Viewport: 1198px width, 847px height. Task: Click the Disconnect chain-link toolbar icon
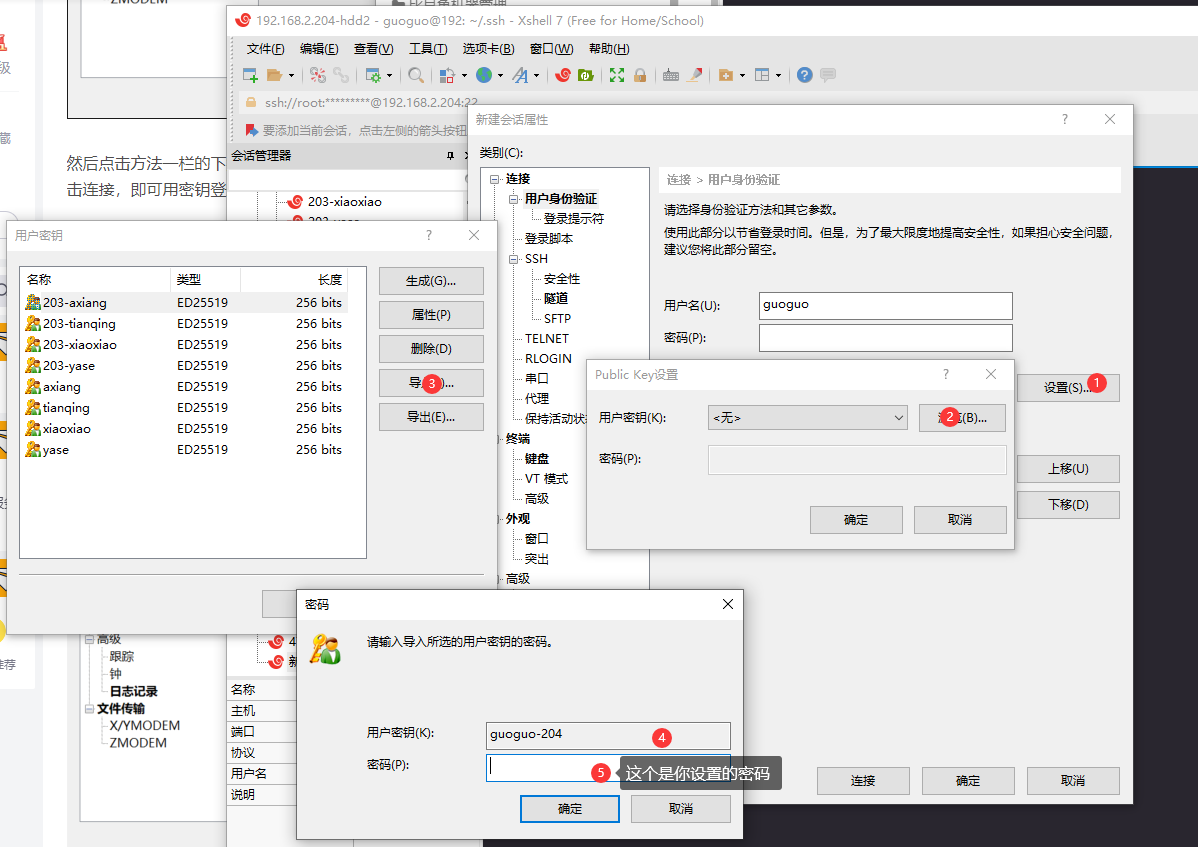(341, 75)
